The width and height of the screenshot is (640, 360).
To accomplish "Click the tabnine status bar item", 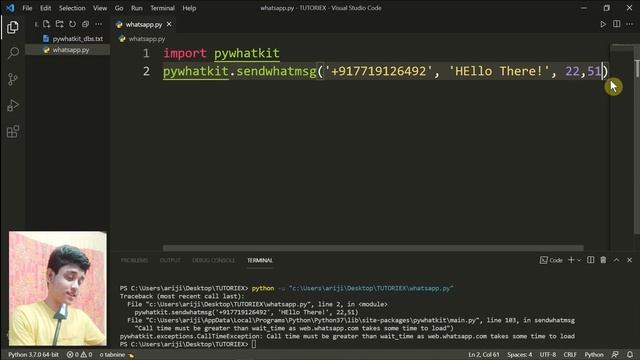I will click(x=116, y=354).
